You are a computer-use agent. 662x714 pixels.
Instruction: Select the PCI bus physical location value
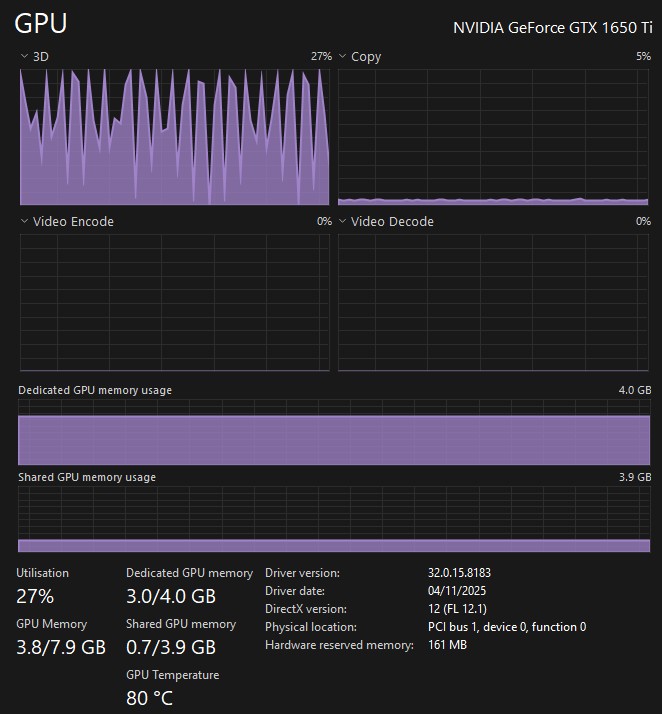(x=506, y=627)
